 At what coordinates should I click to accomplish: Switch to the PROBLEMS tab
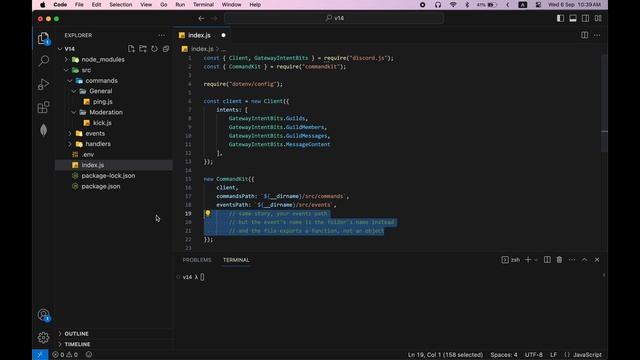197,260
